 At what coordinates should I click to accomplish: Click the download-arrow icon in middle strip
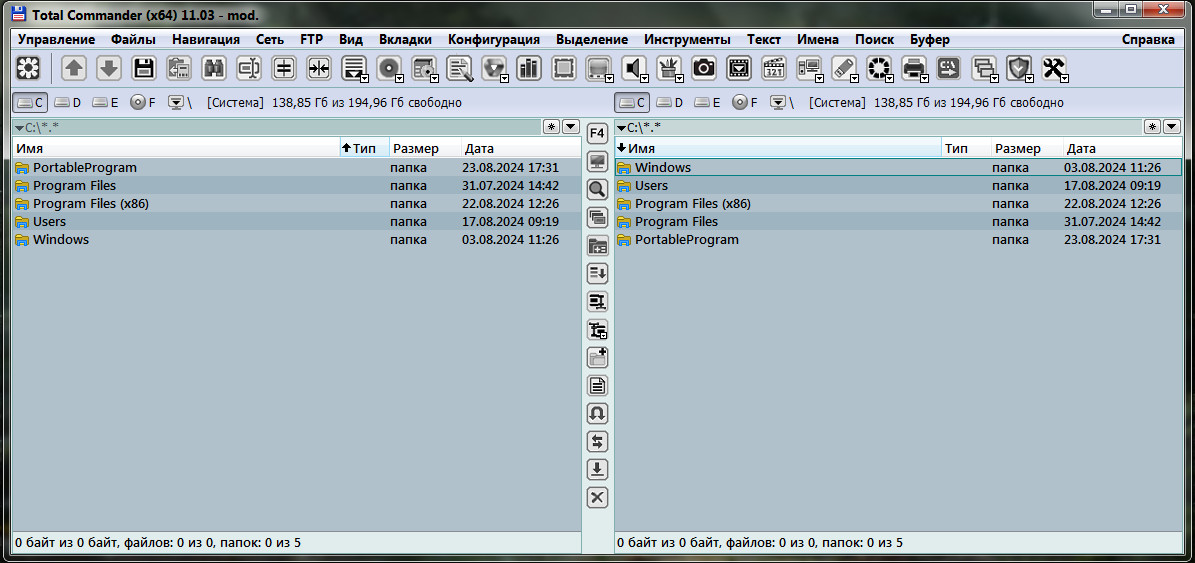(598, 469)
